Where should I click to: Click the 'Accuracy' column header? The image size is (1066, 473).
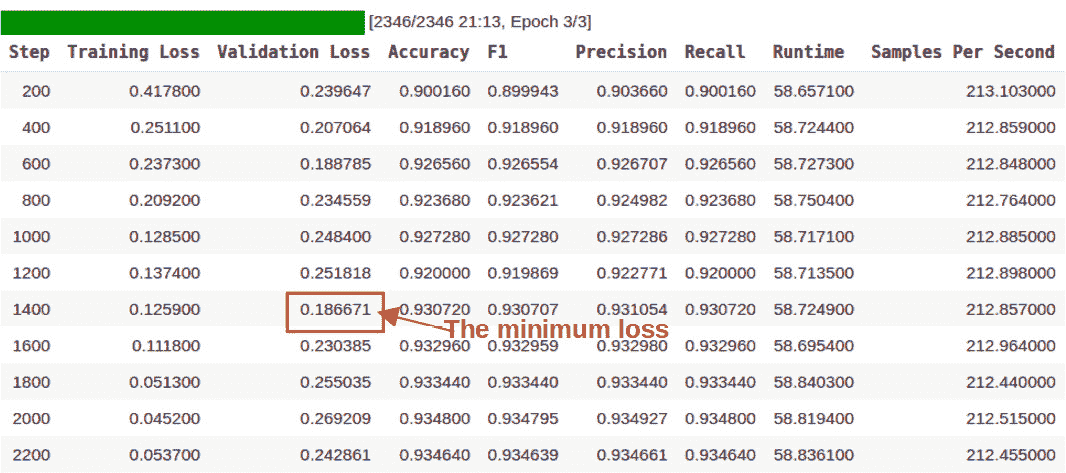pos(429,52)
